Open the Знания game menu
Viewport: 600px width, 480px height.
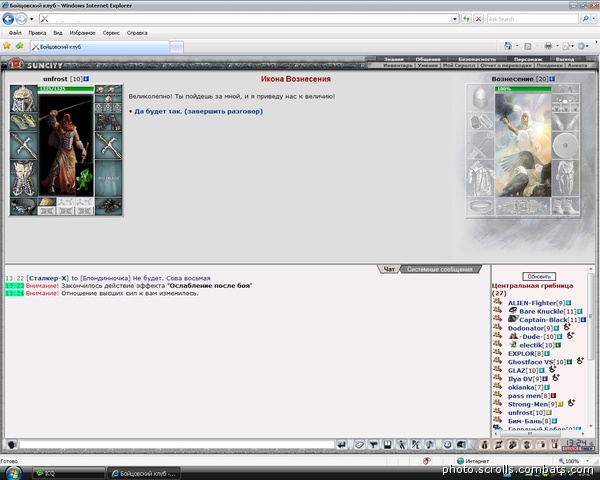pos(394,59)
